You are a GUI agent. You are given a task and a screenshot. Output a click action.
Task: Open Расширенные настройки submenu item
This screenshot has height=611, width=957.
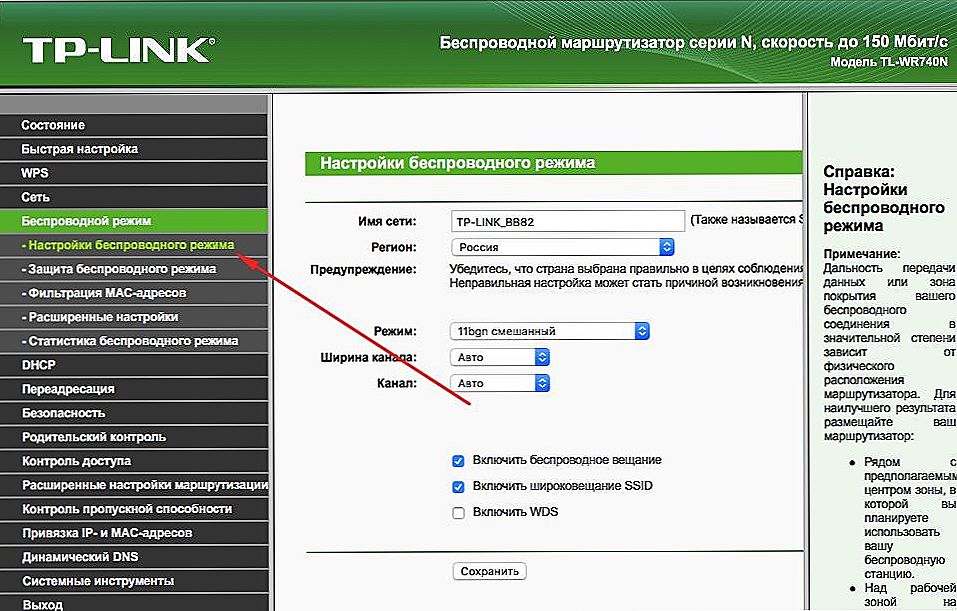click(x=134, y=317)
